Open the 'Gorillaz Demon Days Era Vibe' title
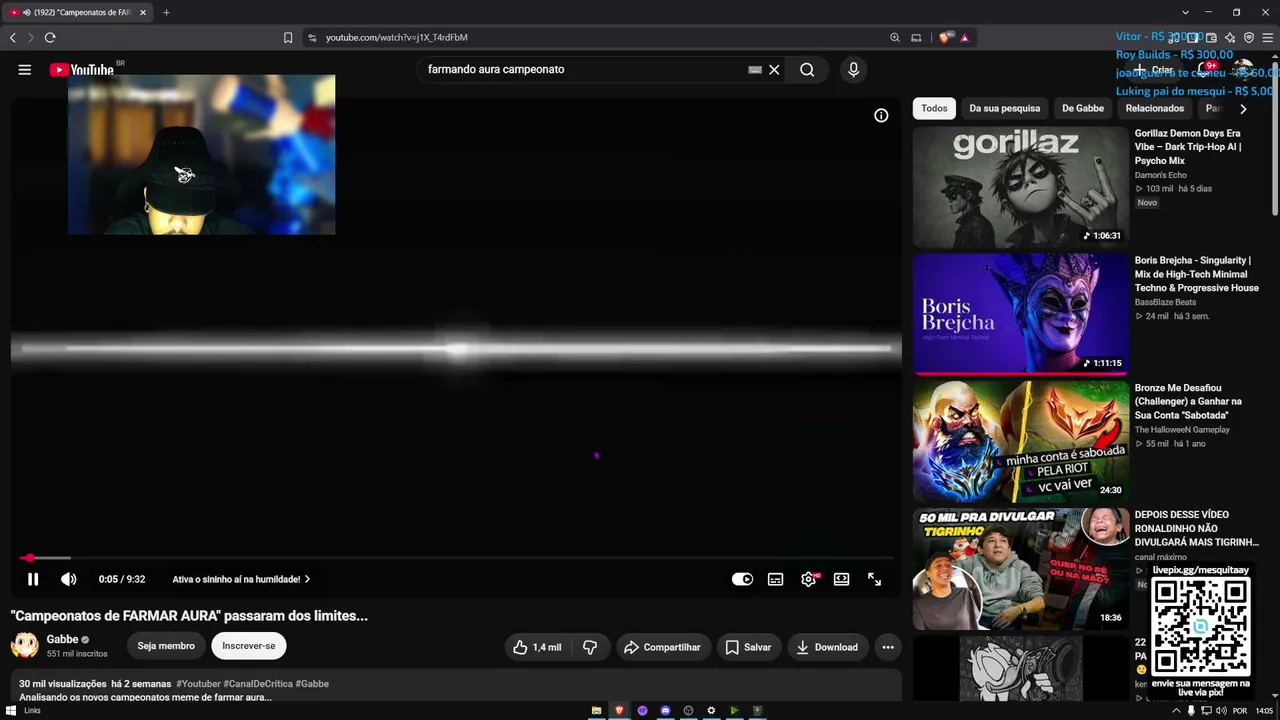The image size is (1280, 720). (x=1188, y=147)
